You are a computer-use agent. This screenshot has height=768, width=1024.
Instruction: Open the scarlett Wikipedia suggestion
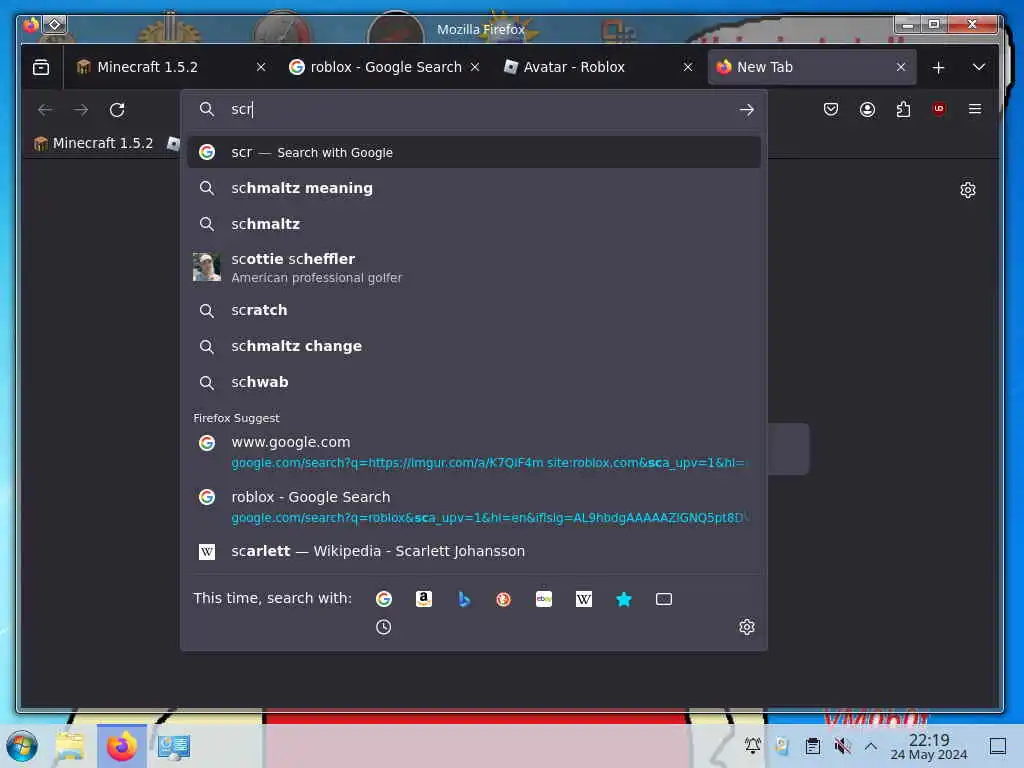[x=474, y=551]
